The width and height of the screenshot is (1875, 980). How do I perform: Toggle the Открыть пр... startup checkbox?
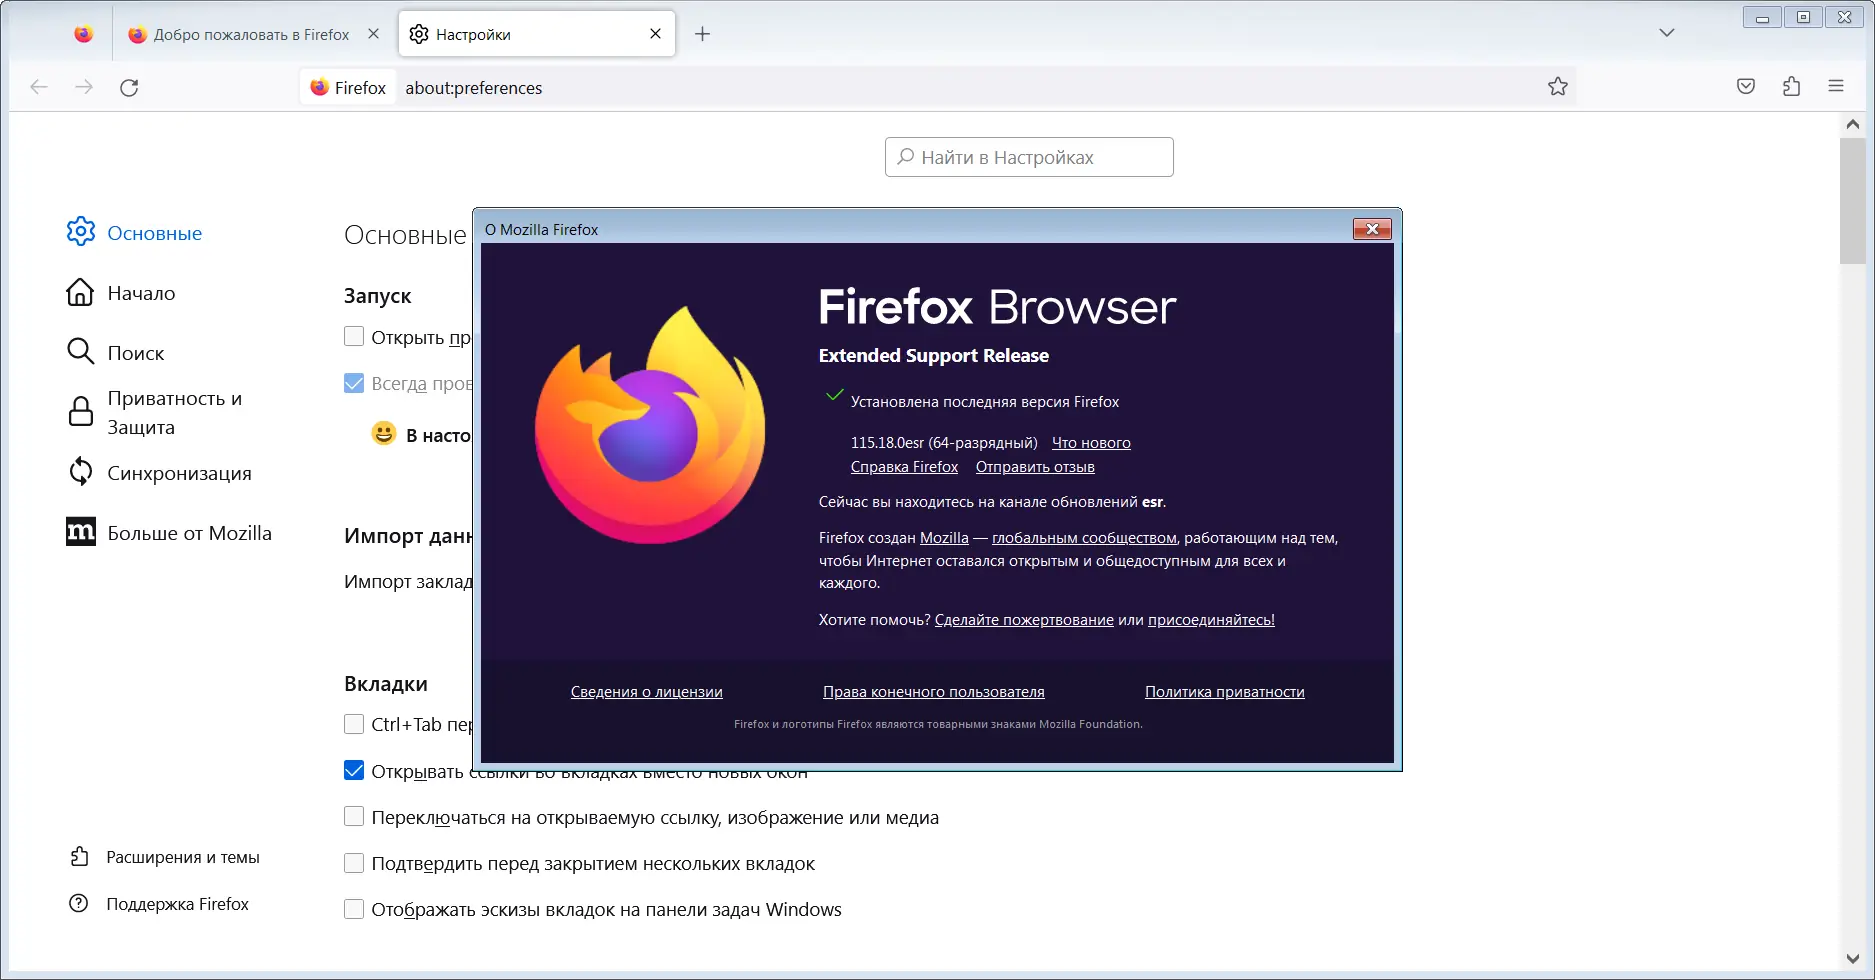pyautogui.click(x=354, y=337)
